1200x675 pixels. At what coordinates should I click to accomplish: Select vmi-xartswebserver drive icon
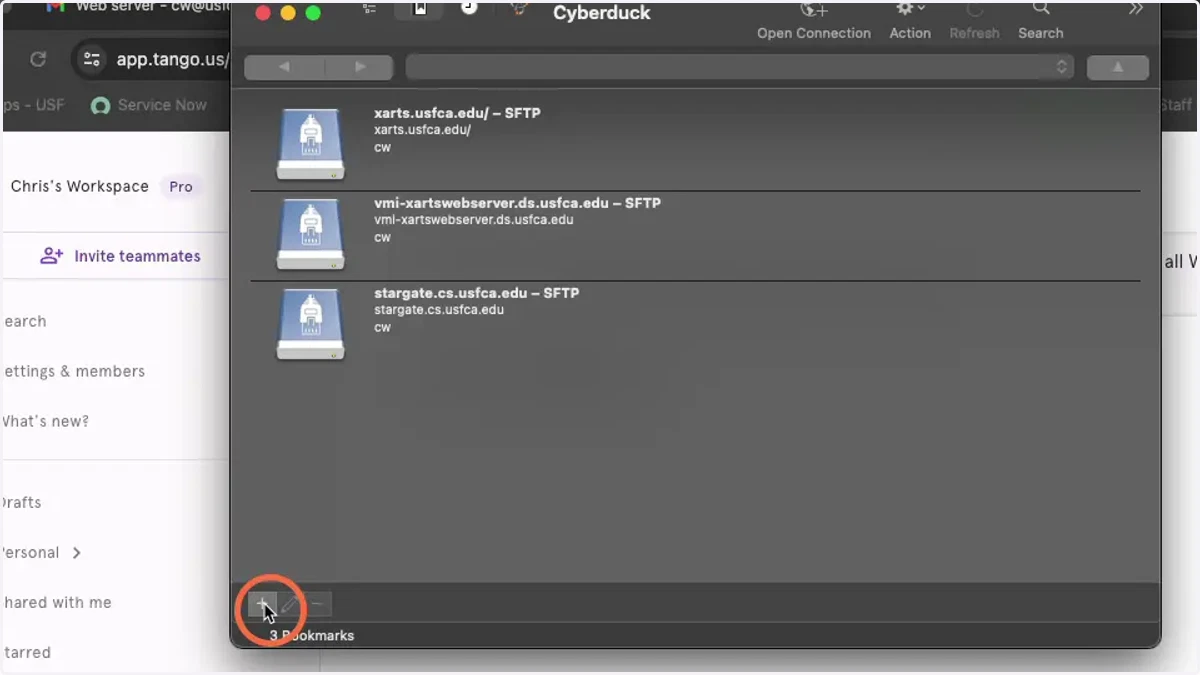coord(310,234)
